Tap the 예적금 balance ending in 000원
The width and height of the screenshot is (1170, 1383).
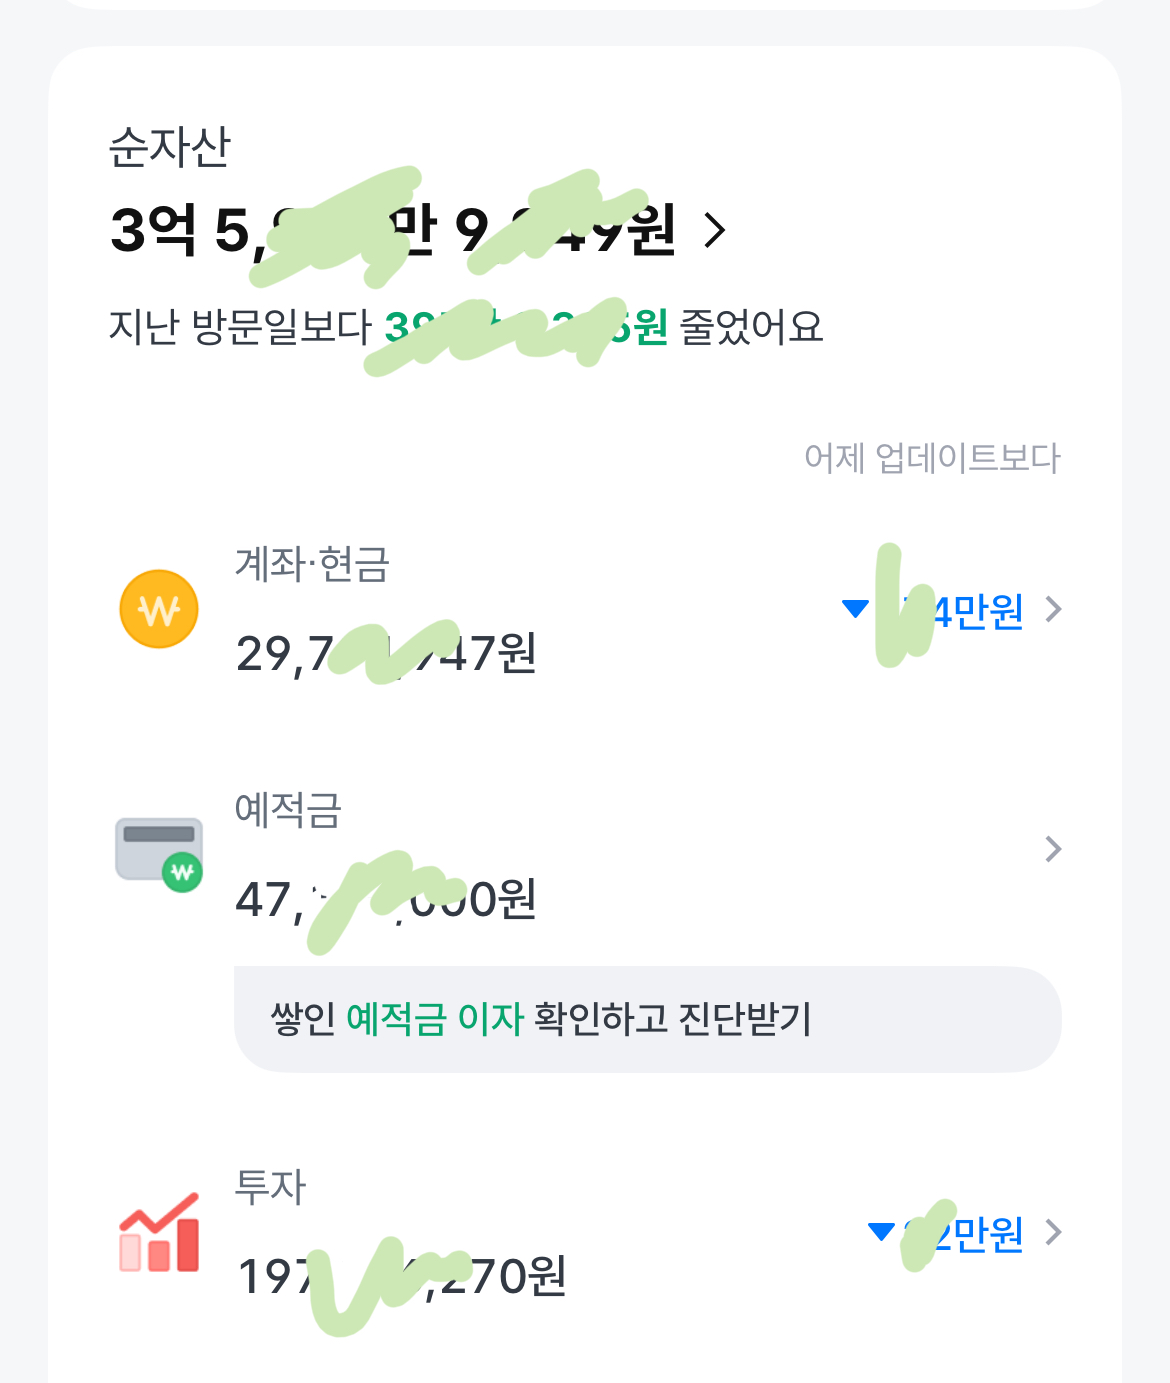click(385, 899)
